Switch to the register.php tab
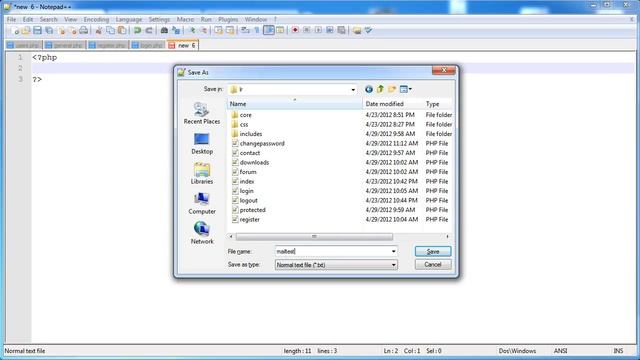Screen dimensions: 640x360 108,45
